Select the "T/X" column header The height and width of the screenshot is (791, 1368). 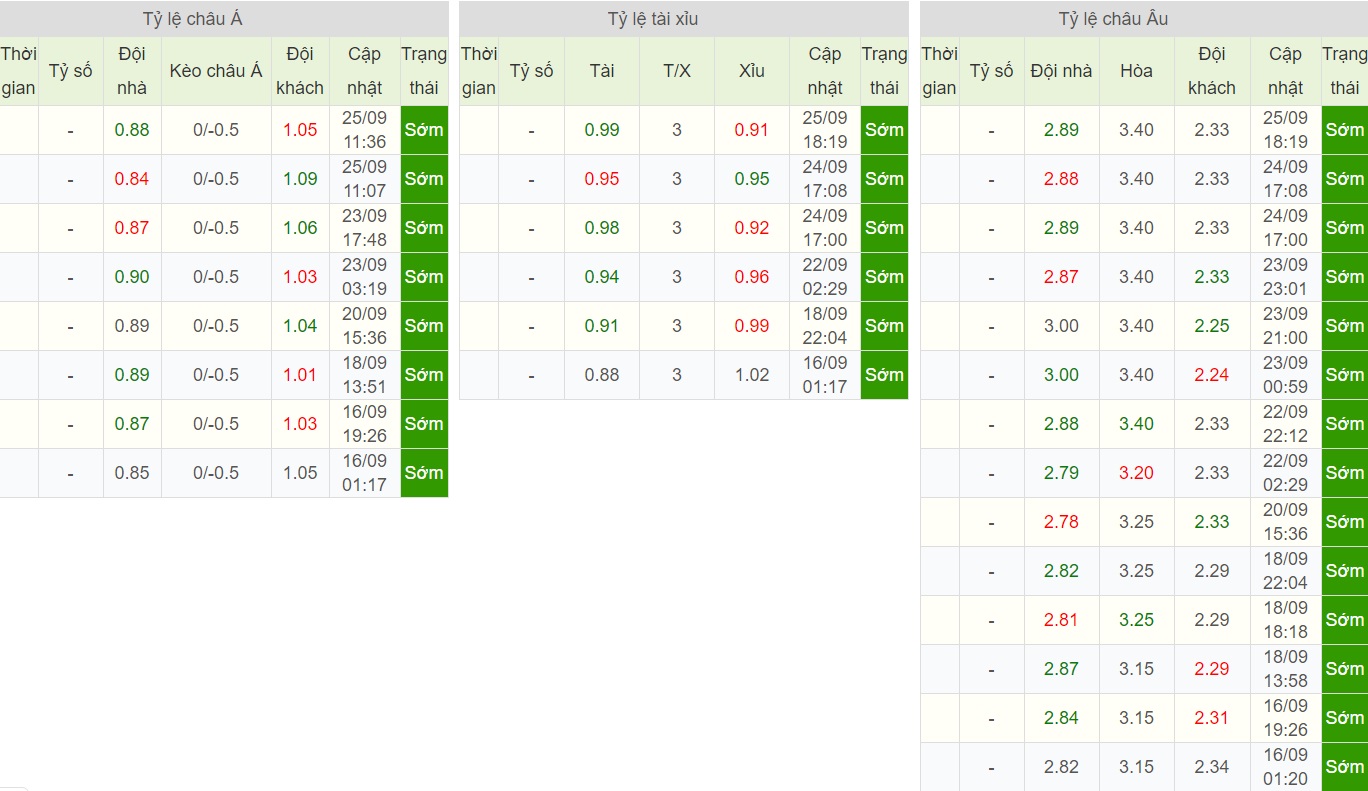(677, 71)
